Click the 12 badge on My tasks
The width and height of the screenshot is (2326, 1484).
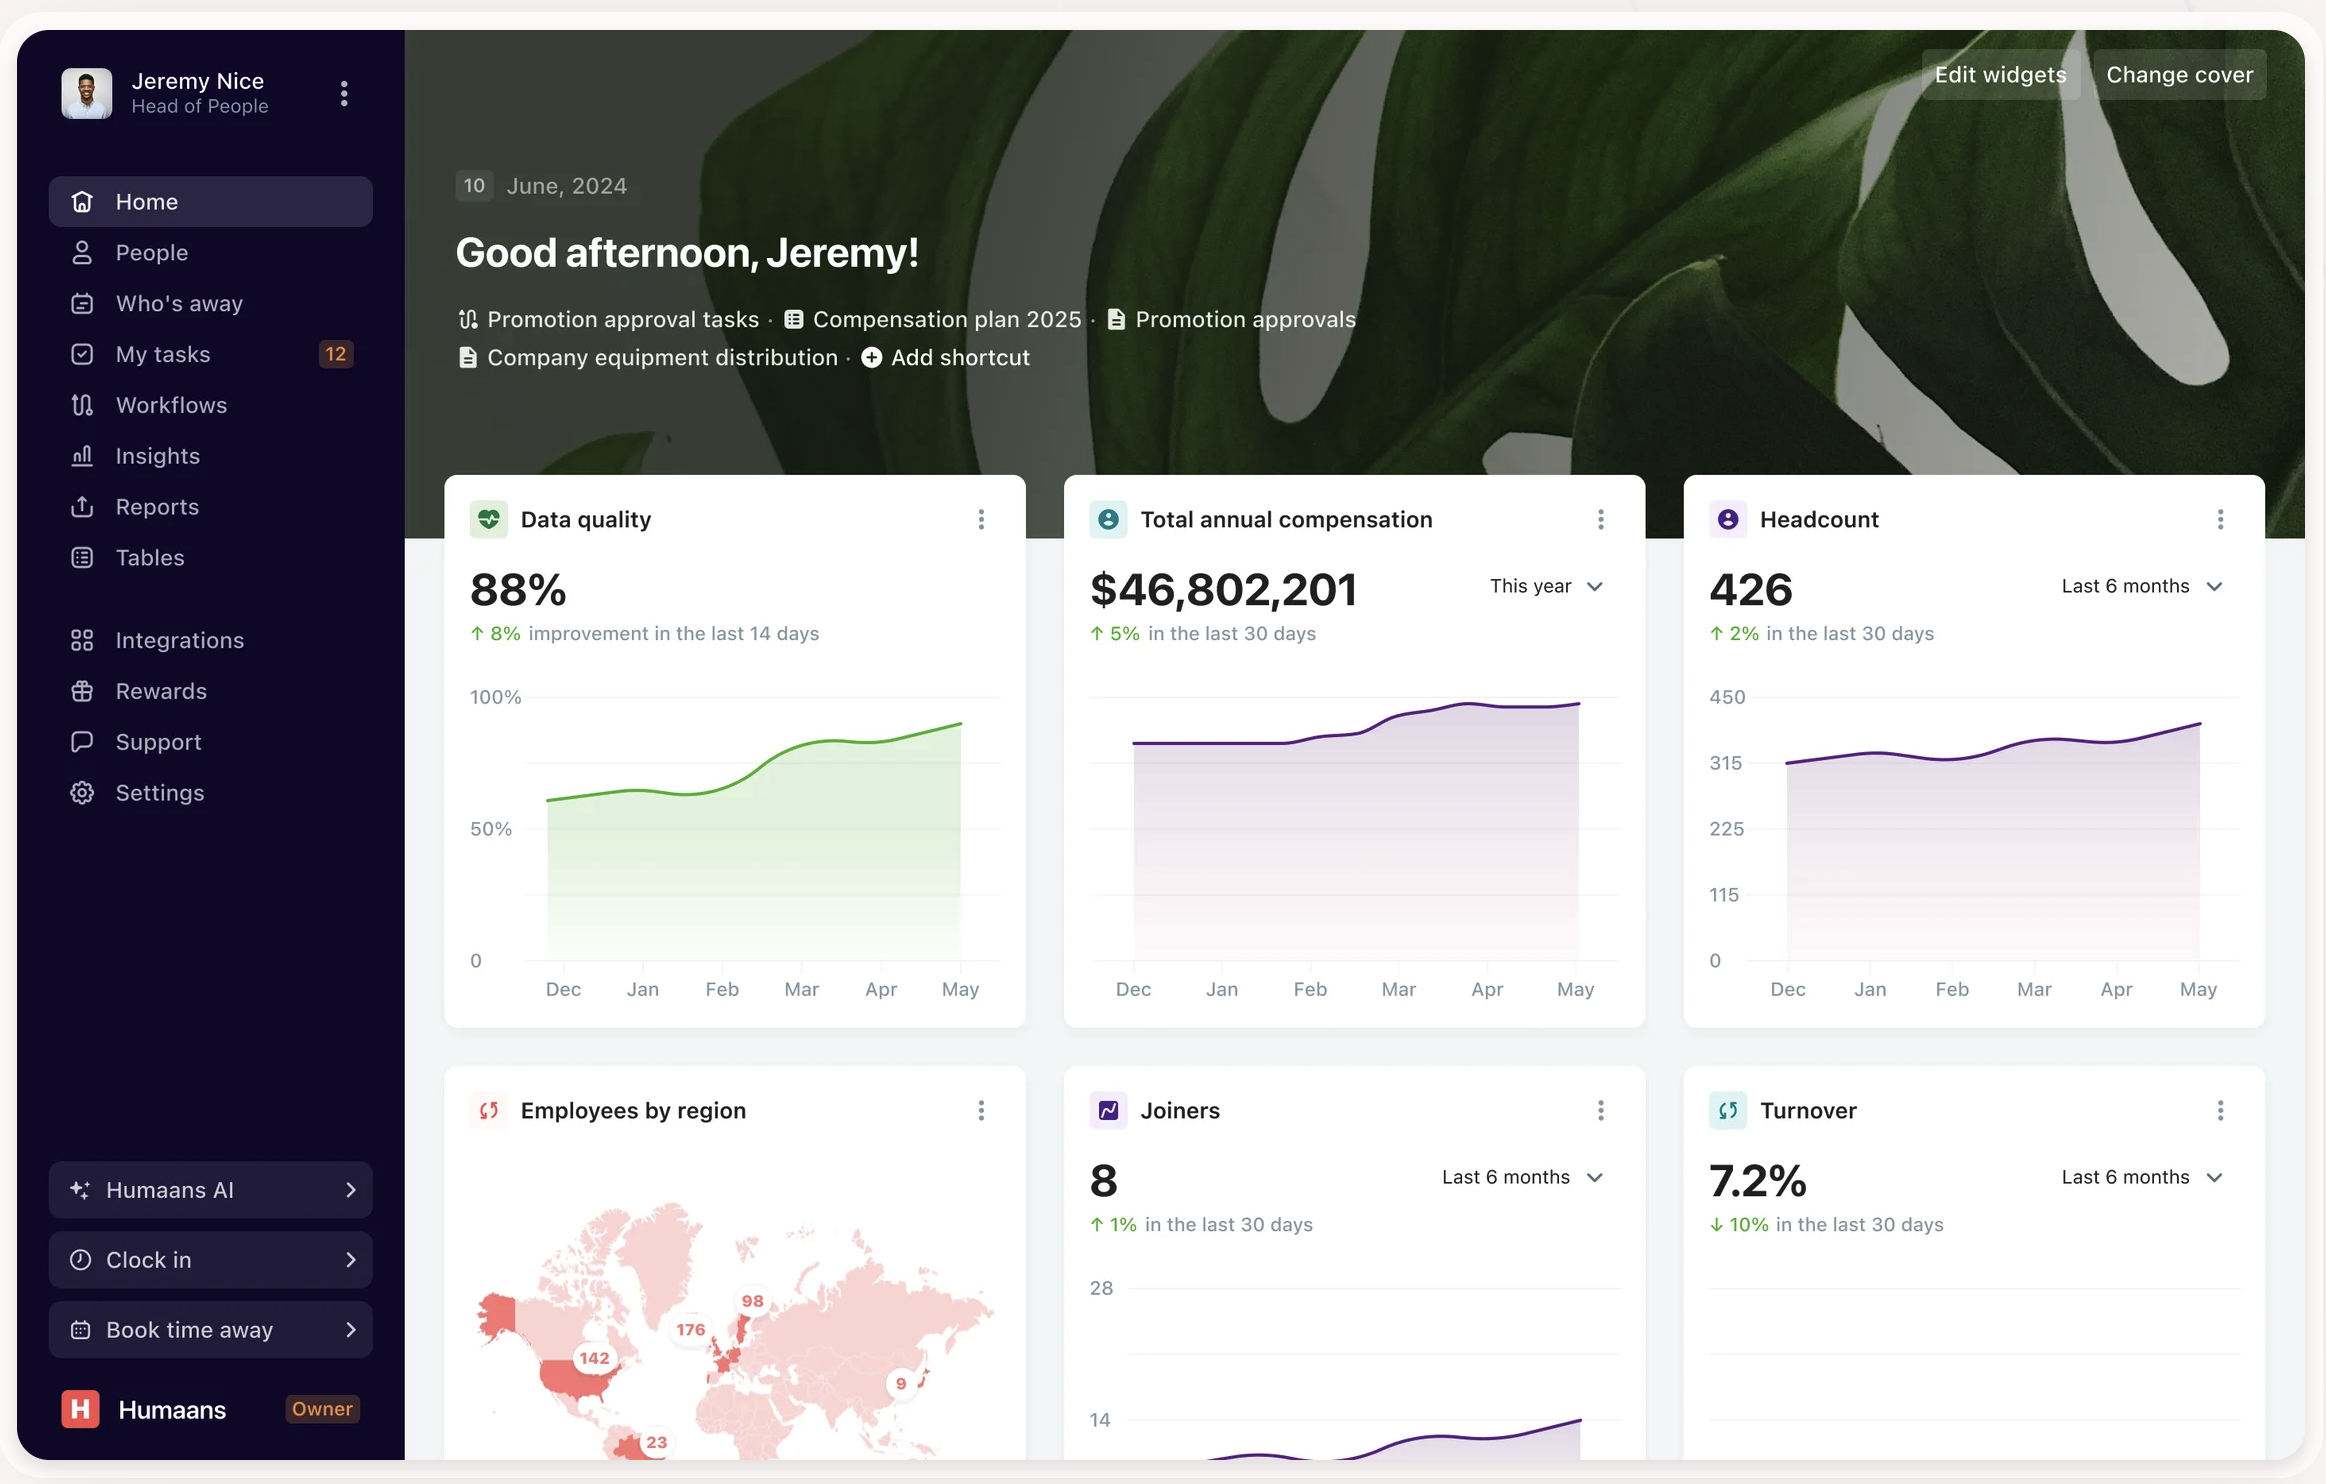pos(336,354)
